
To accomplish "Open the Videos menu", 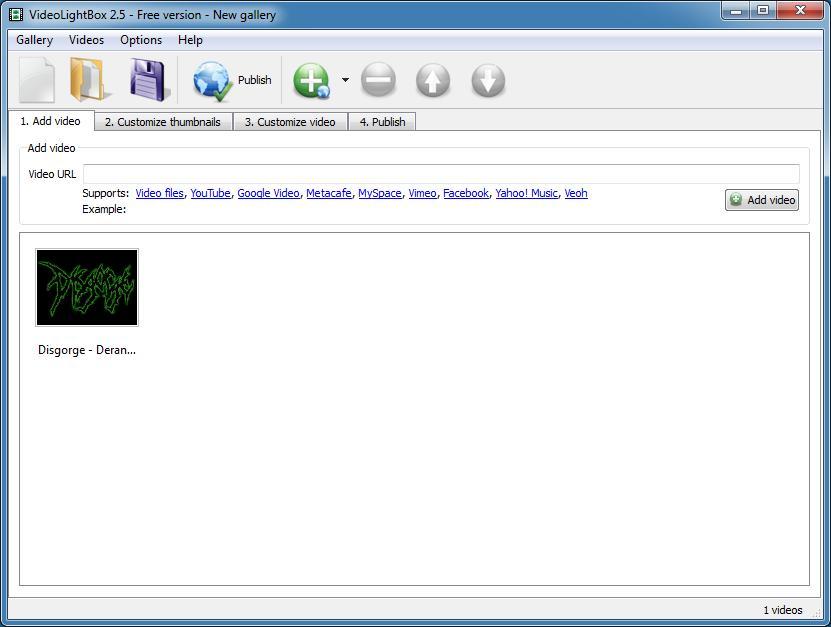I will [86, 40].
